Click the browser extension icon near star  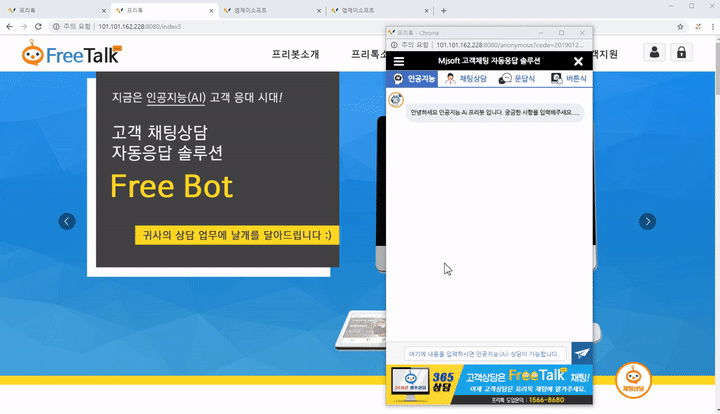tap(698, 27)
